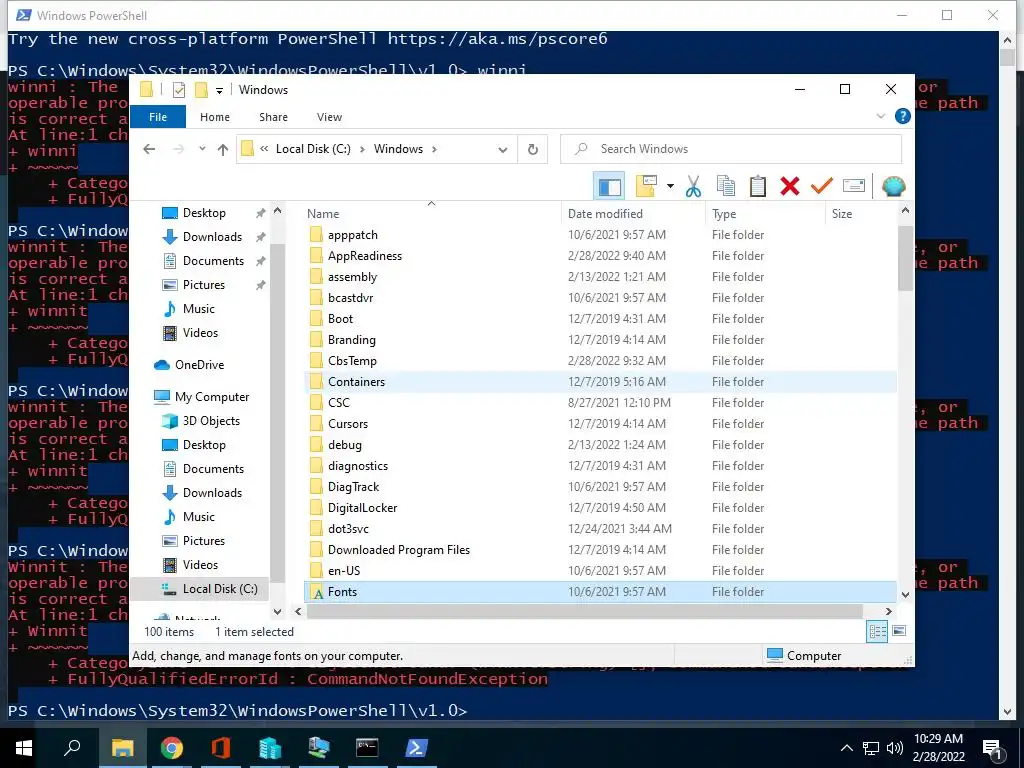Switch to details view layout button
1024x768 pixels.
tap(877, 631)
